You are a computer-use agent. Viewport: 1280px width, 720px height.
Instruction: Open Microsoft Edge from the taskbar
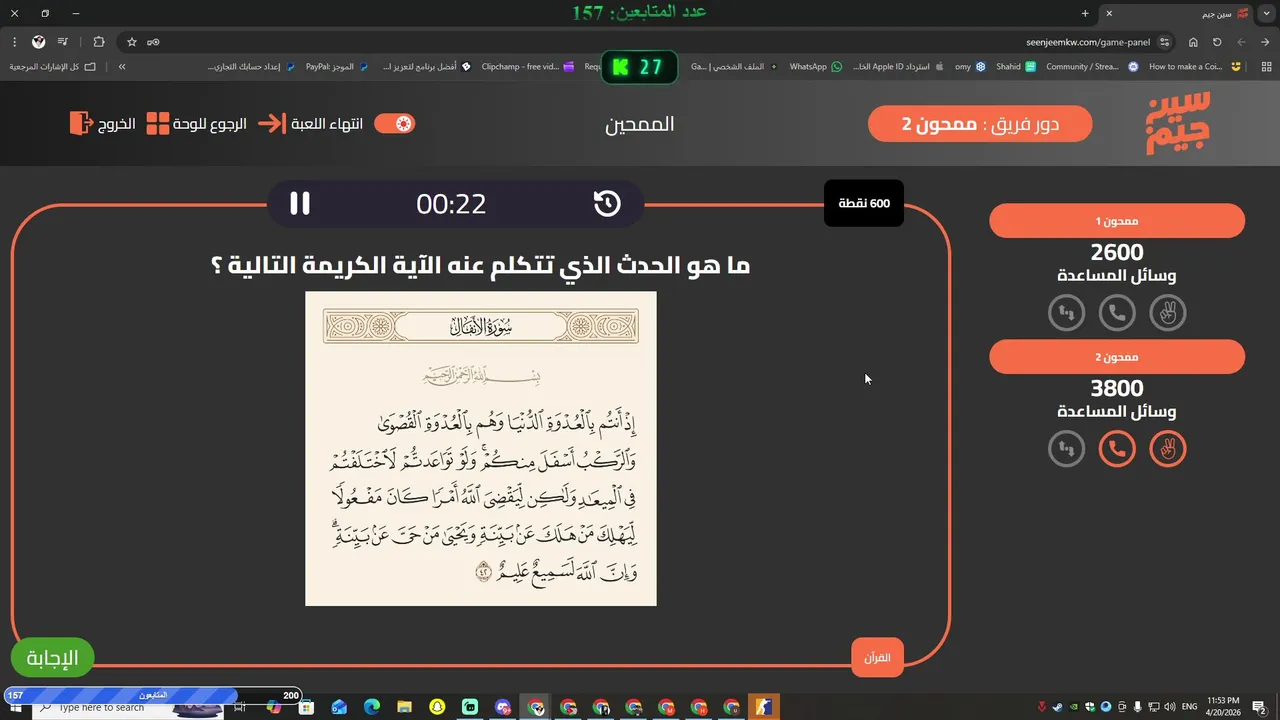pos(372,707)
